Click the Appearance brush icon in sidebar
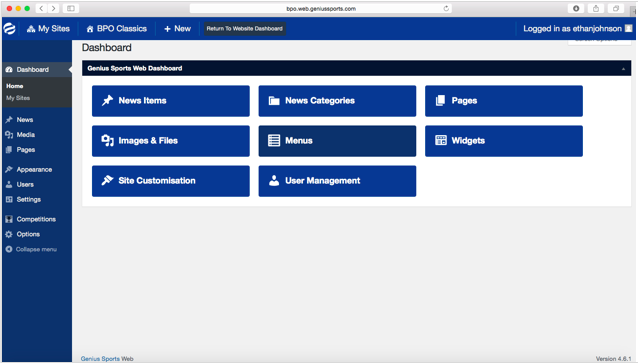Viewport: 638px width, 363px height. click(9, 169)
